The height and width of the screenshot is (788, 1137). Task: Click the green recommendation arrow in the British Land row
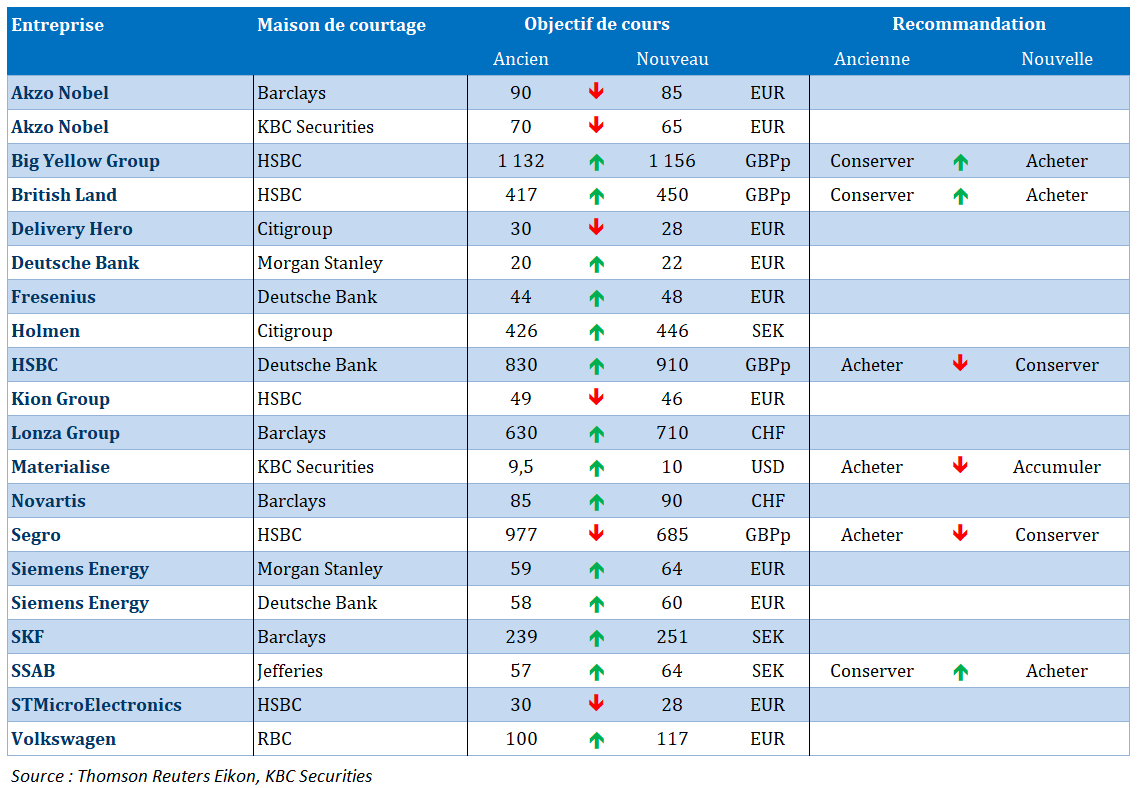(x=960, y=196)
